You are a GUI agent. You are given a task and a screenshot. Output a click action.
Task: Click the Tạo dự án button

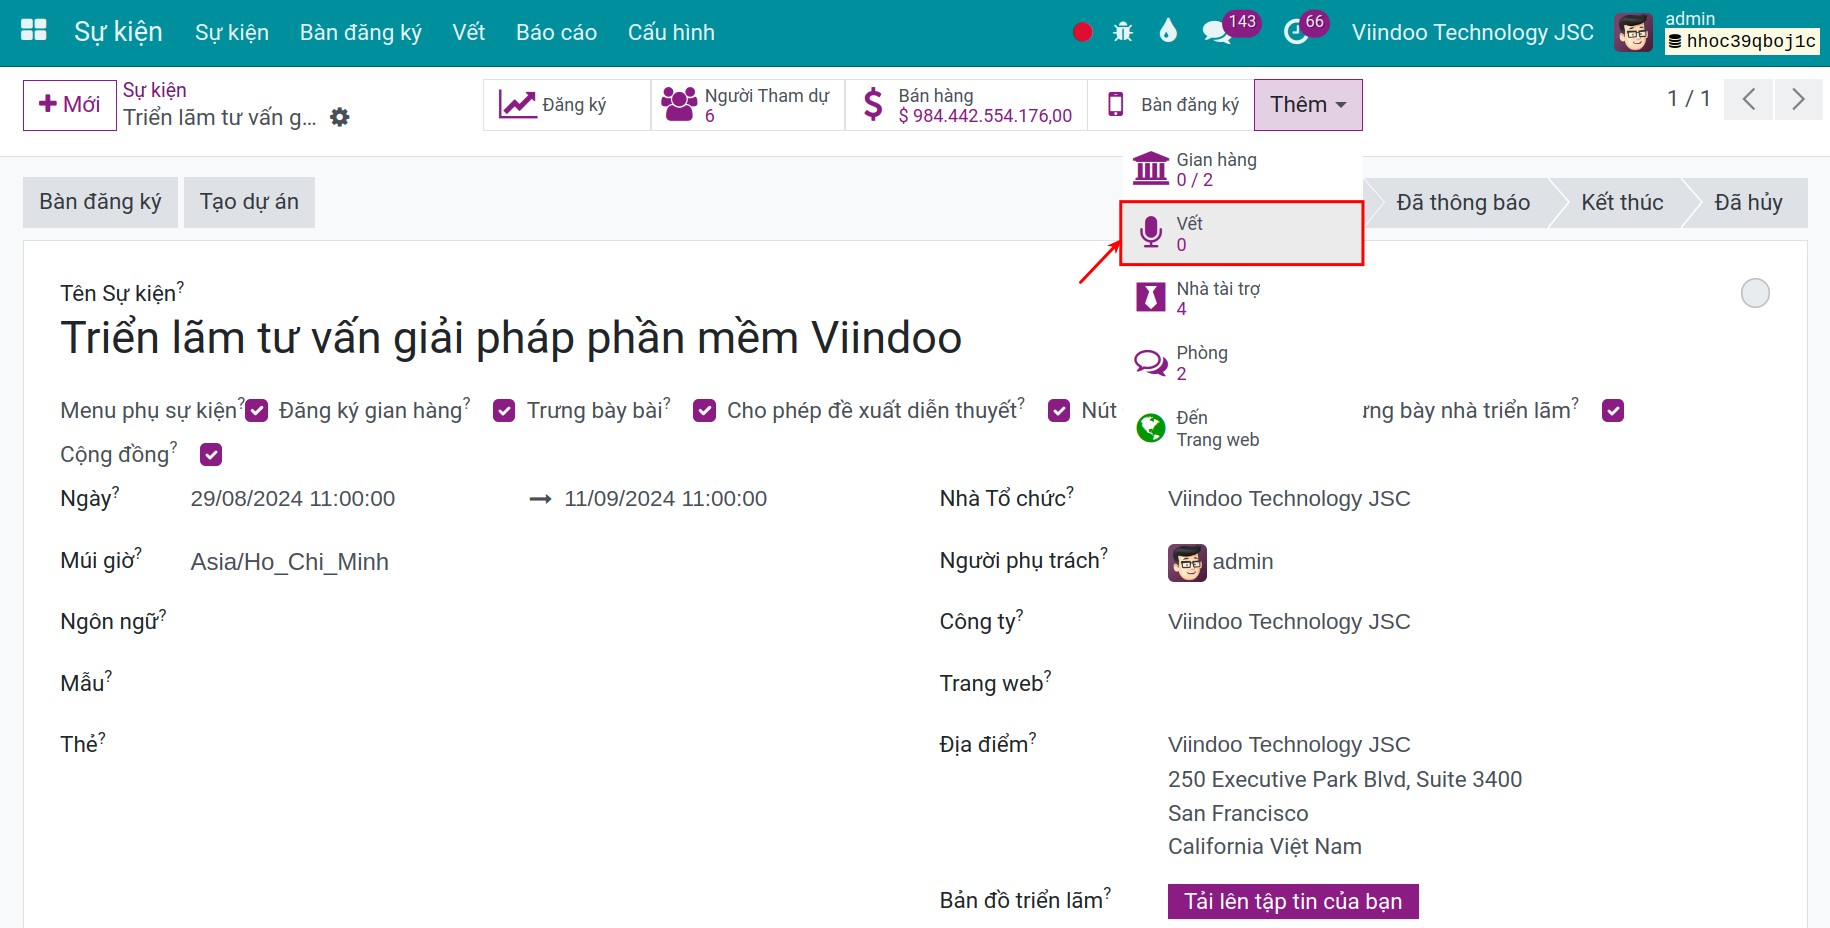(x=249, y=202)
